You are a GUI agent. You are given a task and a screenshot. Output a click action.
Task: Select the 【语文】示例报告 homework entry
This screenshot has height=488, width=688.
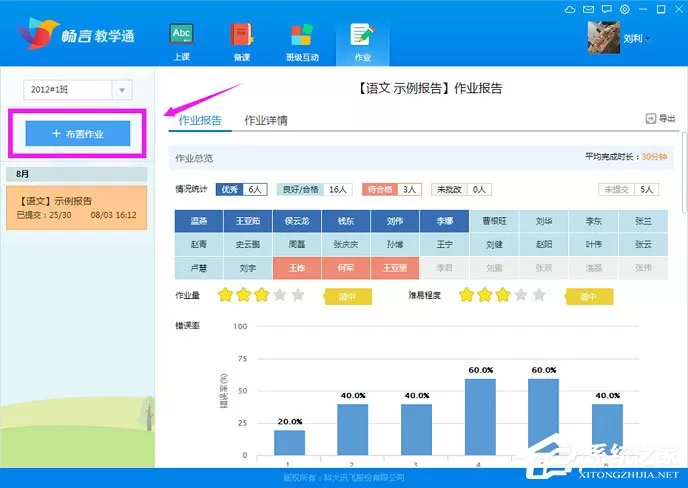pyautogui.click(x=77, y=208)
